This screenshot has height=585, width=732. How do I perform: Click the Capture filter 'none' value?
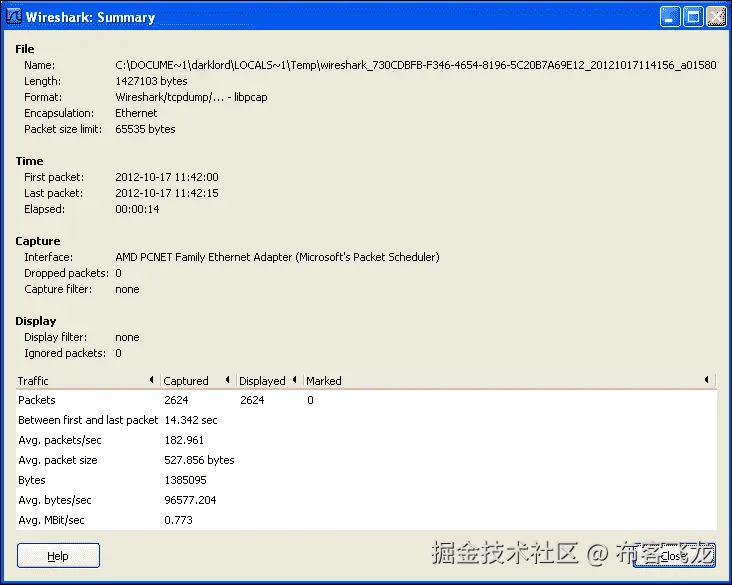(127, 289)
